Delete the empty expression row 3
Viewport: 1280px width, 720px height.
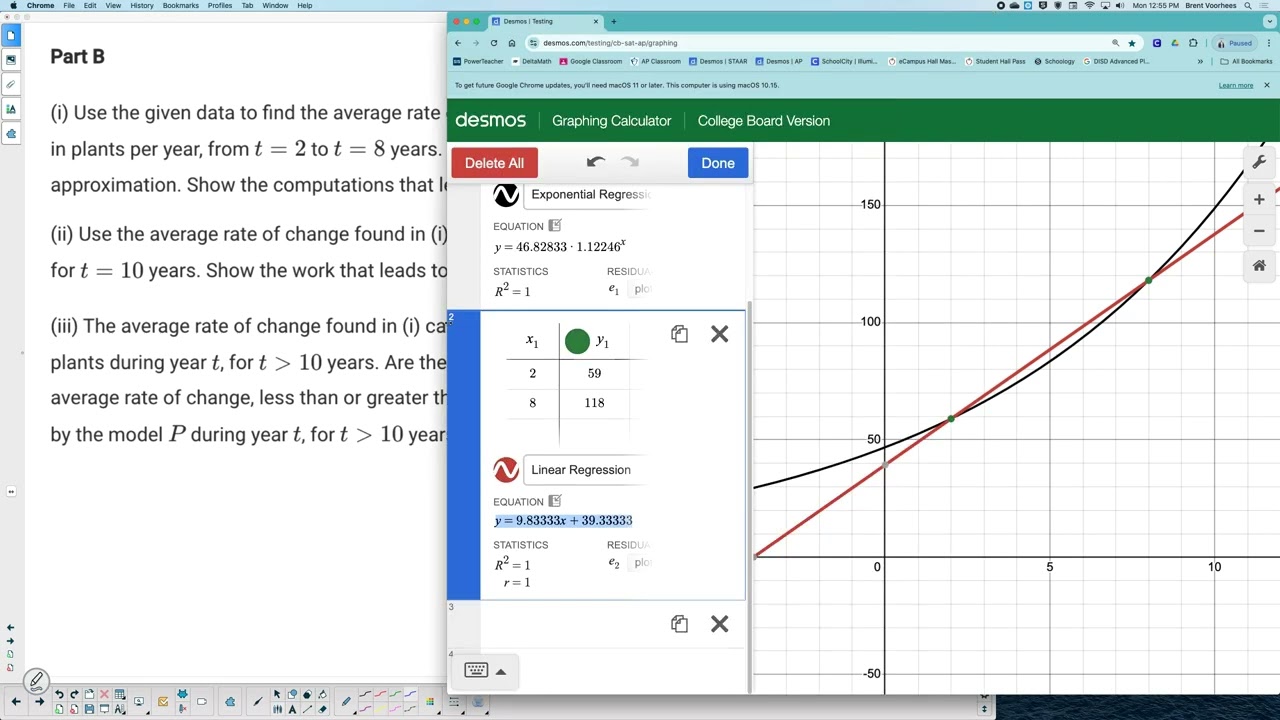pyautogui.click(x=719, y=624)
